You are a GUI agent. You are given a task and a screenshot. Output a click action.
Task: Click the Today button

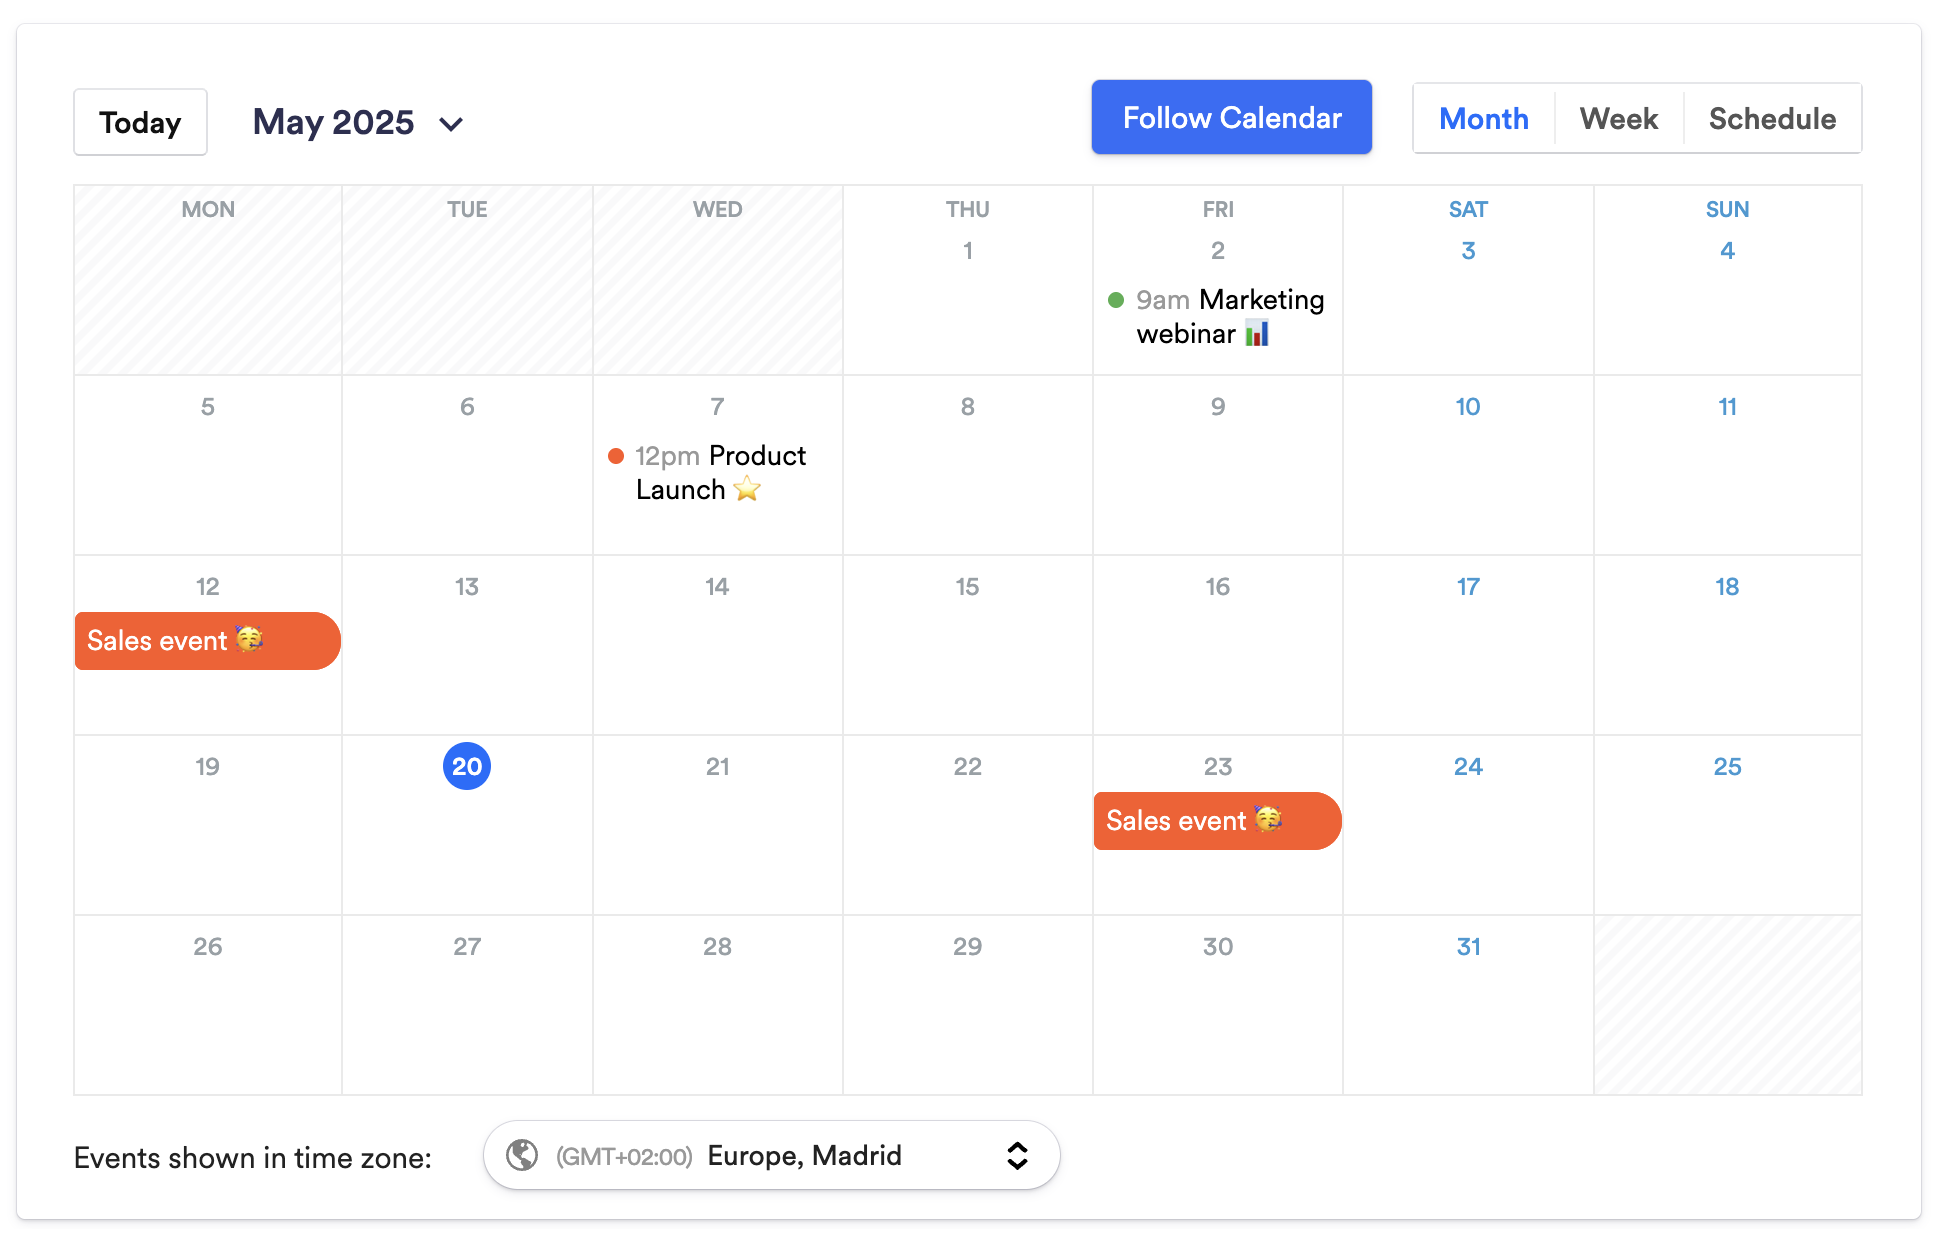coord(140,122)
